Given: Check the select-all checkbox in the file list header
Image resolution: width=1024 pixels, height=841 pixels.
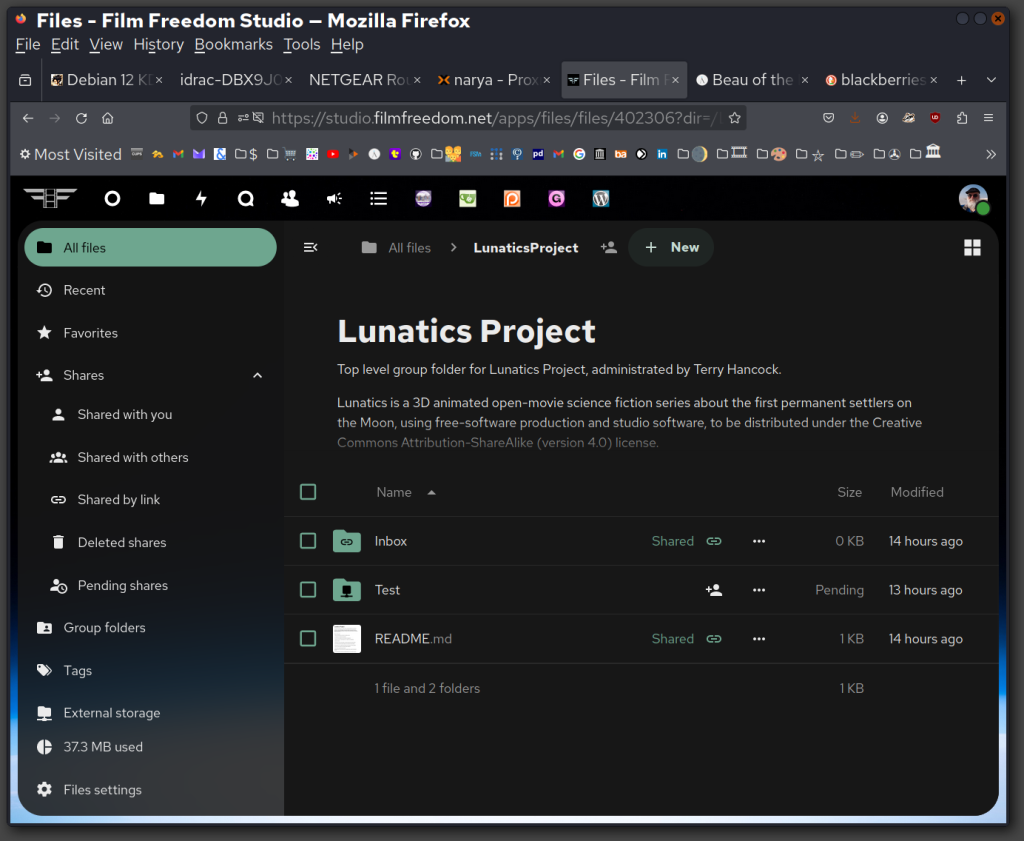Looking at the screenshot, I should 308,491.
